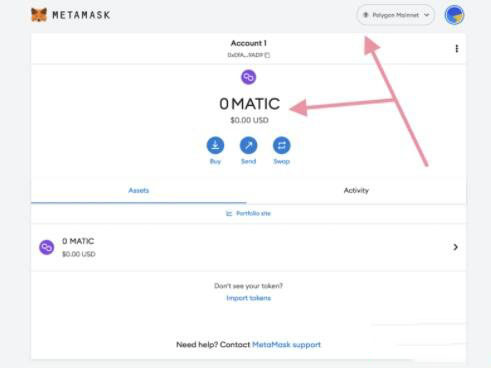491x368 pixels.
Task: Open the three-dot account options menu
Action: click(457, 49)
